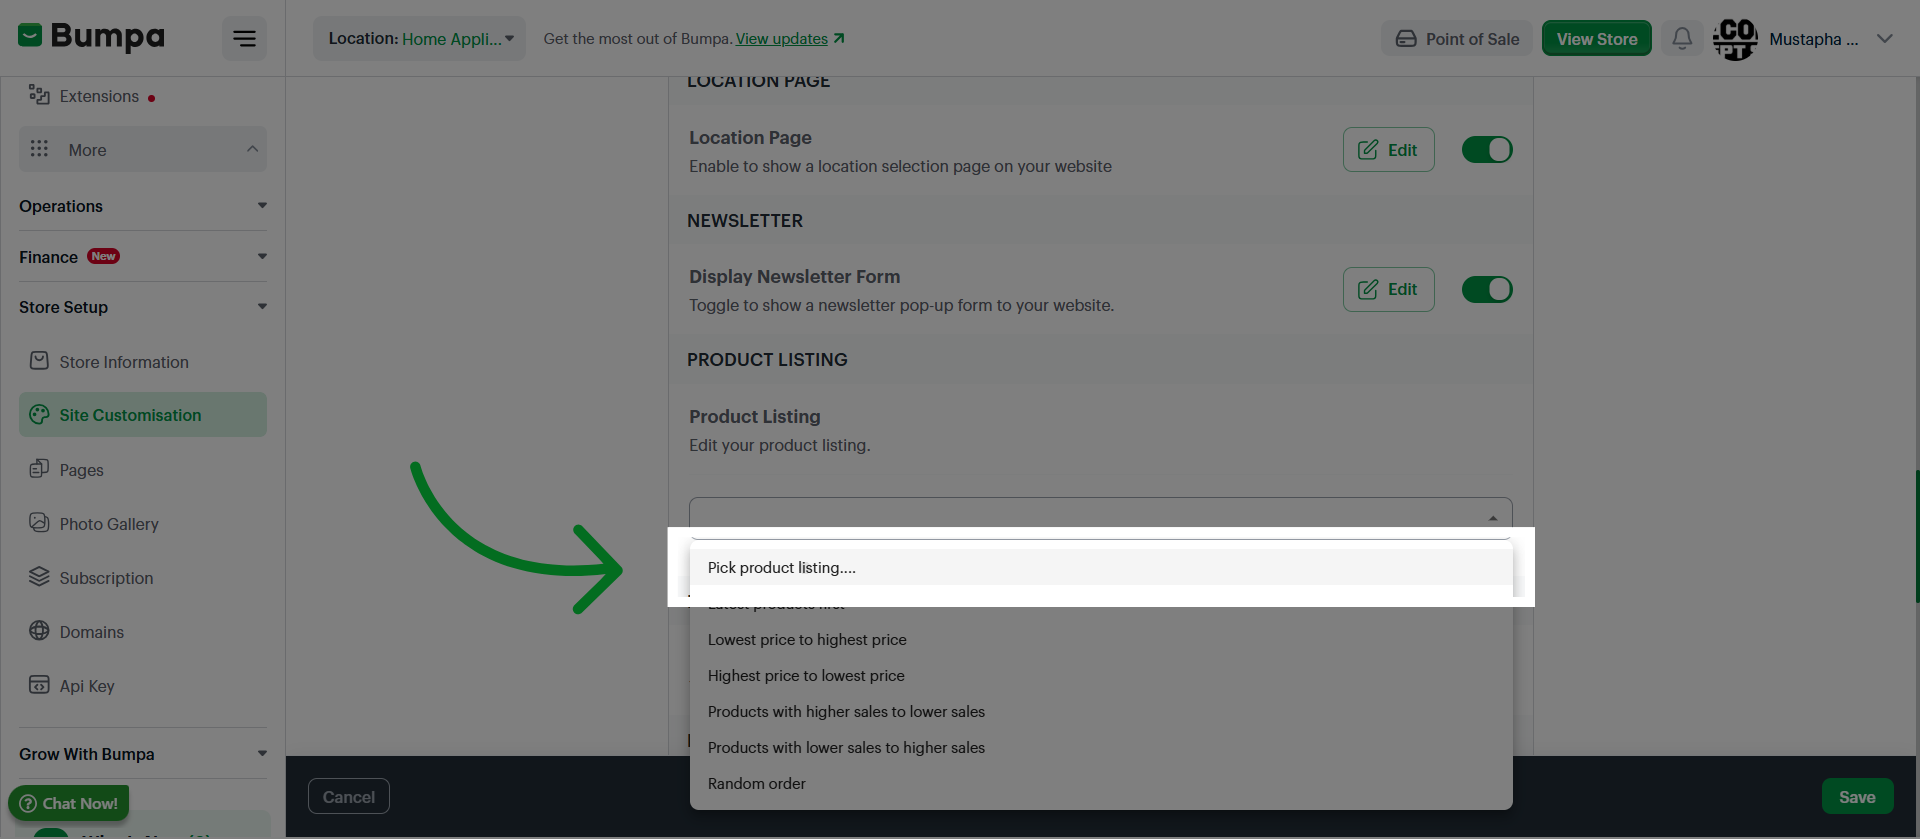Viewport: 1920px width, 839px height.
Task: Click the Domains globe icon
Action: tap(39, 631)
